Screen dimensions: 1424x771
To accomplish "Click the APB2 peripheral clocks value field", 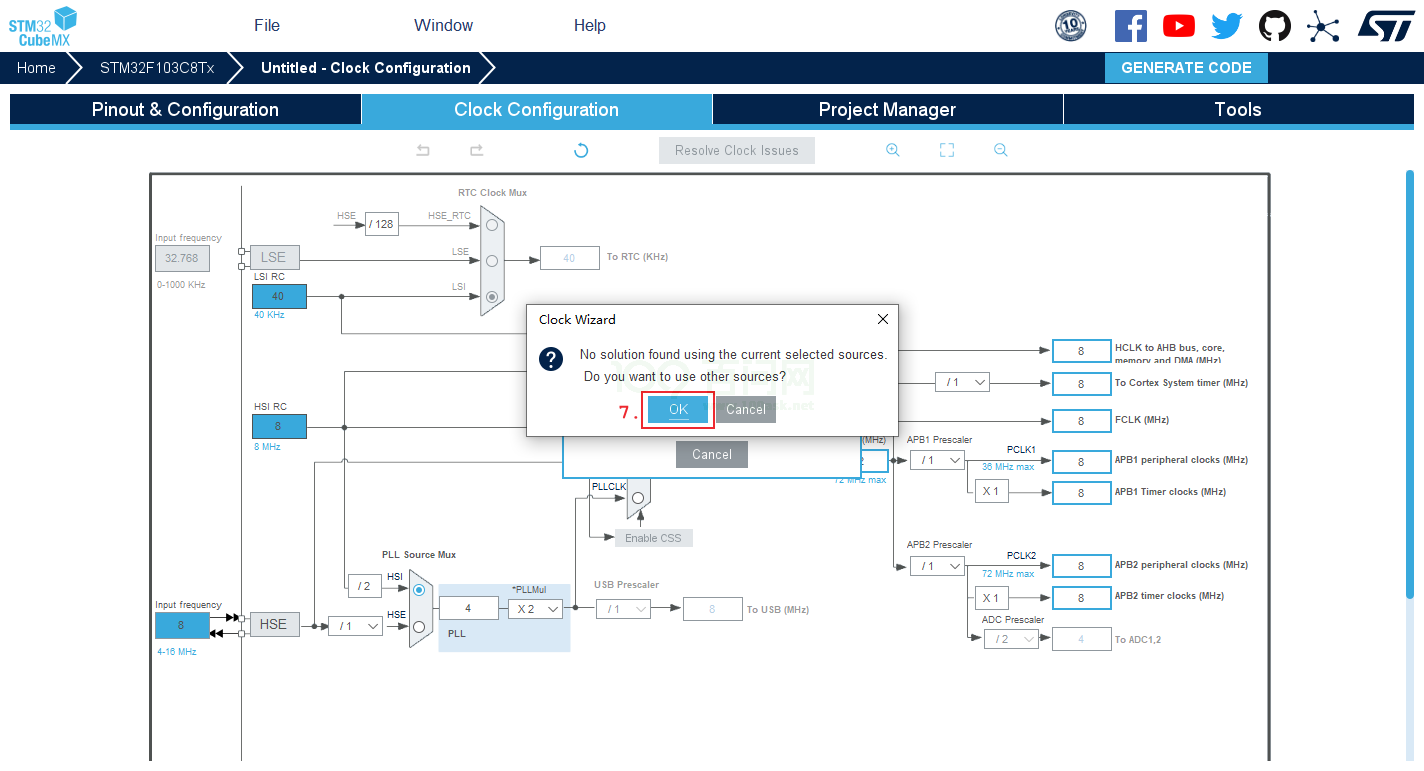I will click(x=1081, y=566).
